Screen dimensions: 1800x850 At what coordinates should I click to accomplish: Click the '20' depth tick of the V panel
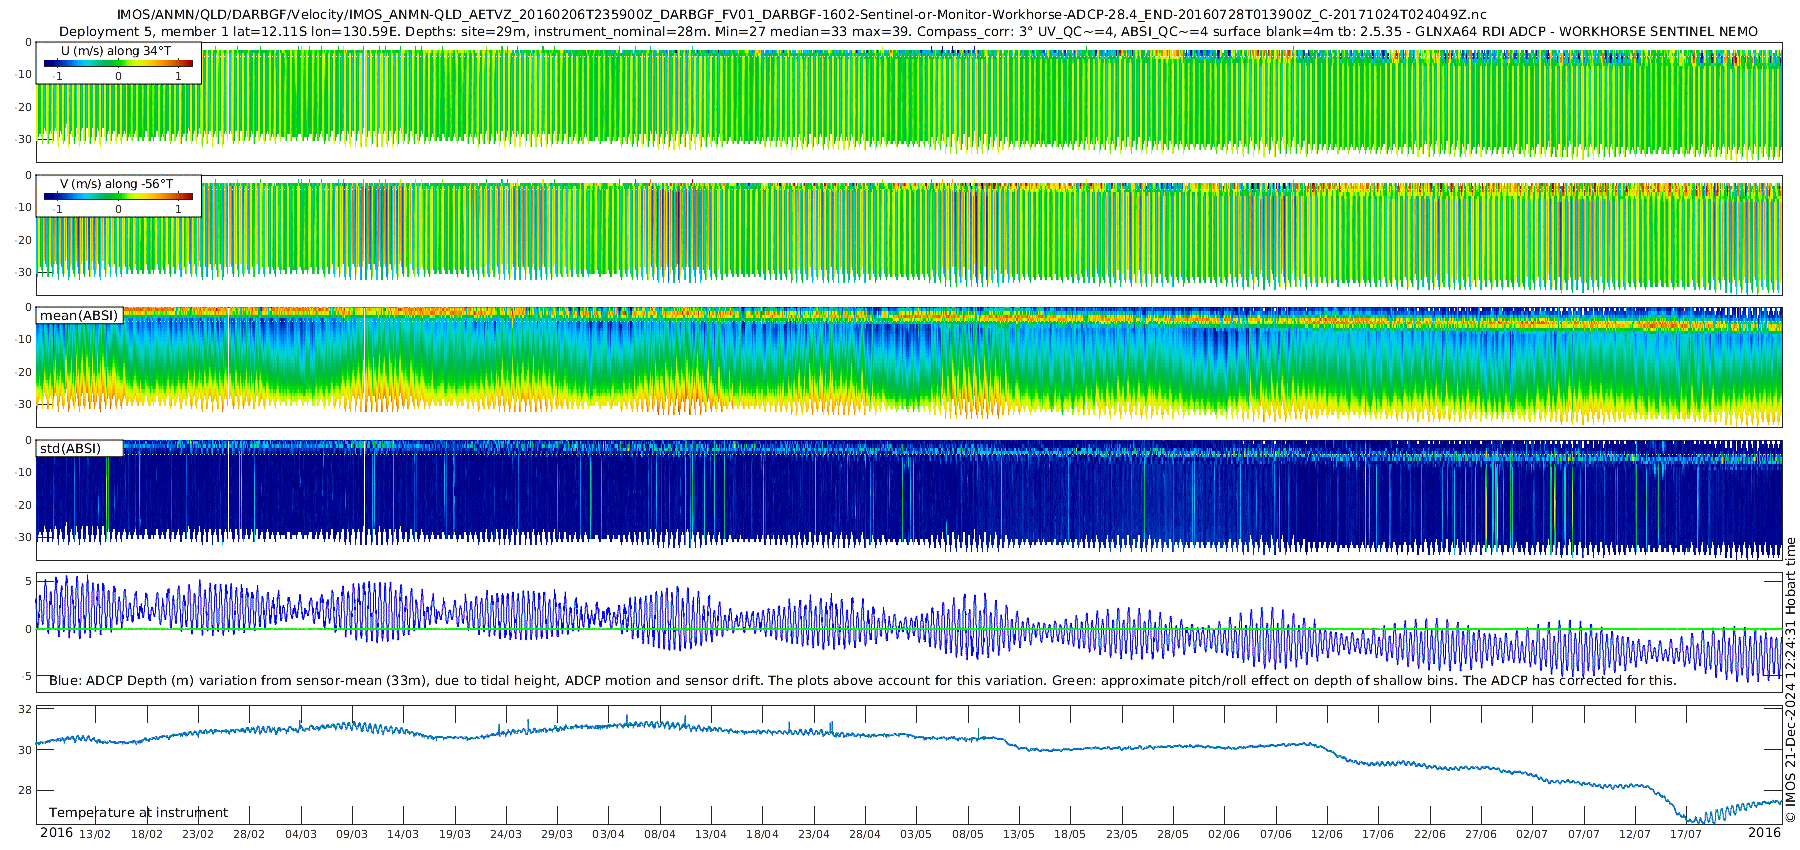pos(25,240)
